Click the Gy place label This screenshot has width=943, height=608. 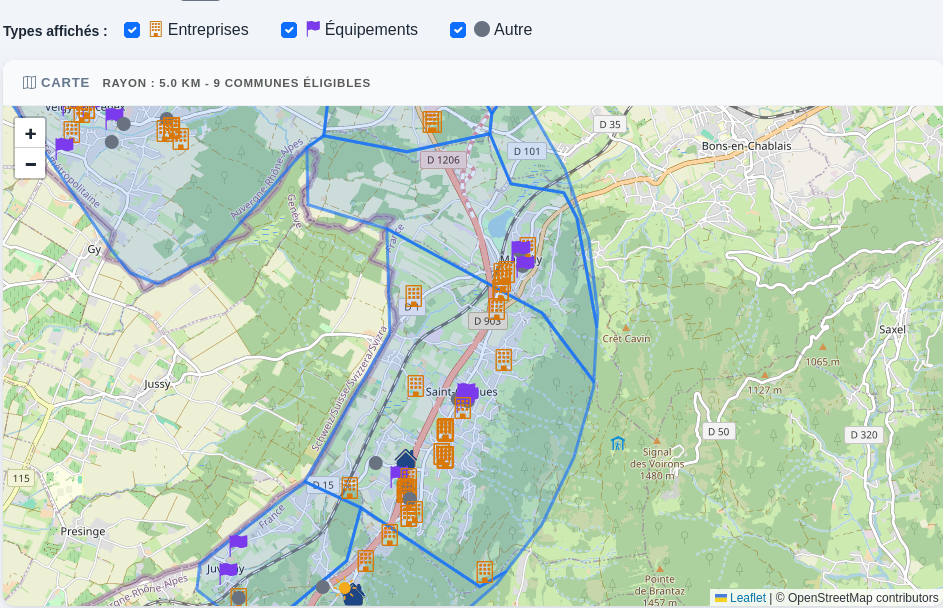[94, 249]
